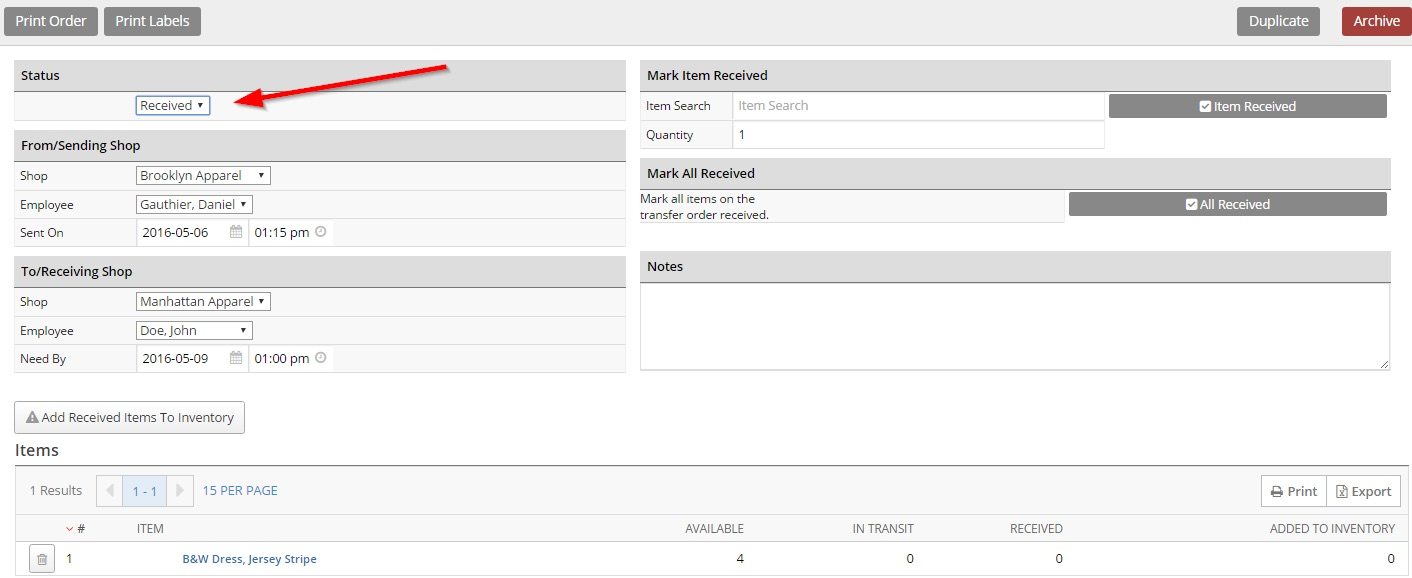The height and width of the screenshot is (578, 1412).
Task: Click the red Archive button
Action: [1376, 21]
